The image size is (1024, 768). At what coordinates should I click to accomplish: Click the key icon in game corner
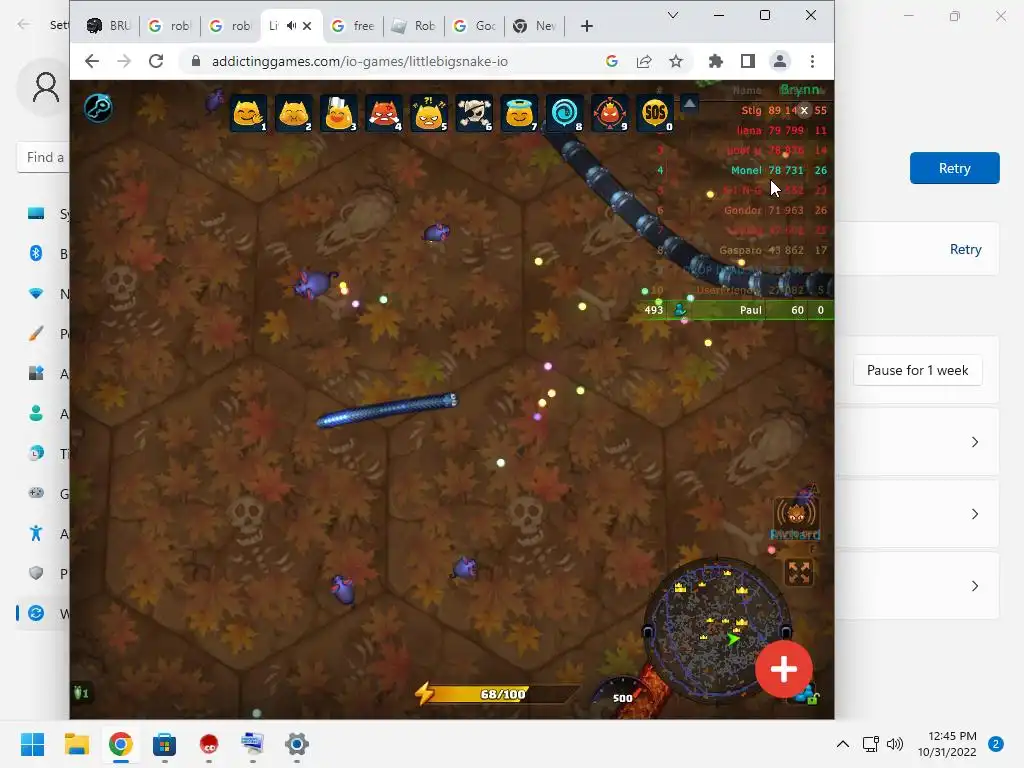[98, 108]
